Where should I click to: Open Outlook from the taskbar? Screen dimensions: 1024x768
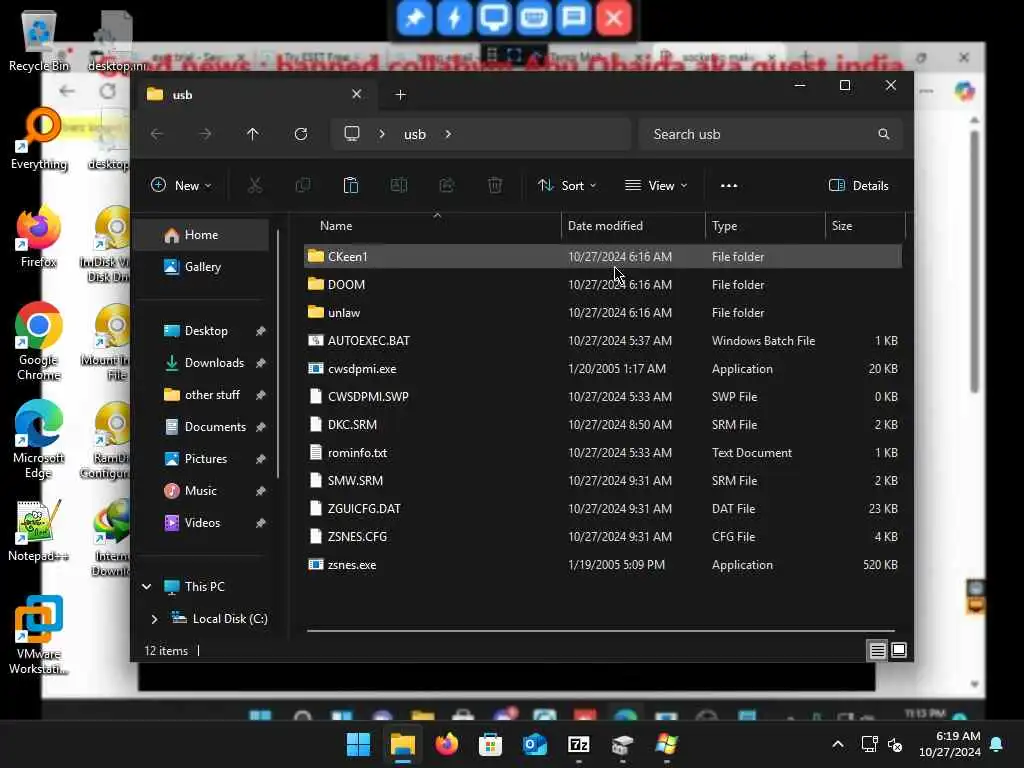[535, 744]
